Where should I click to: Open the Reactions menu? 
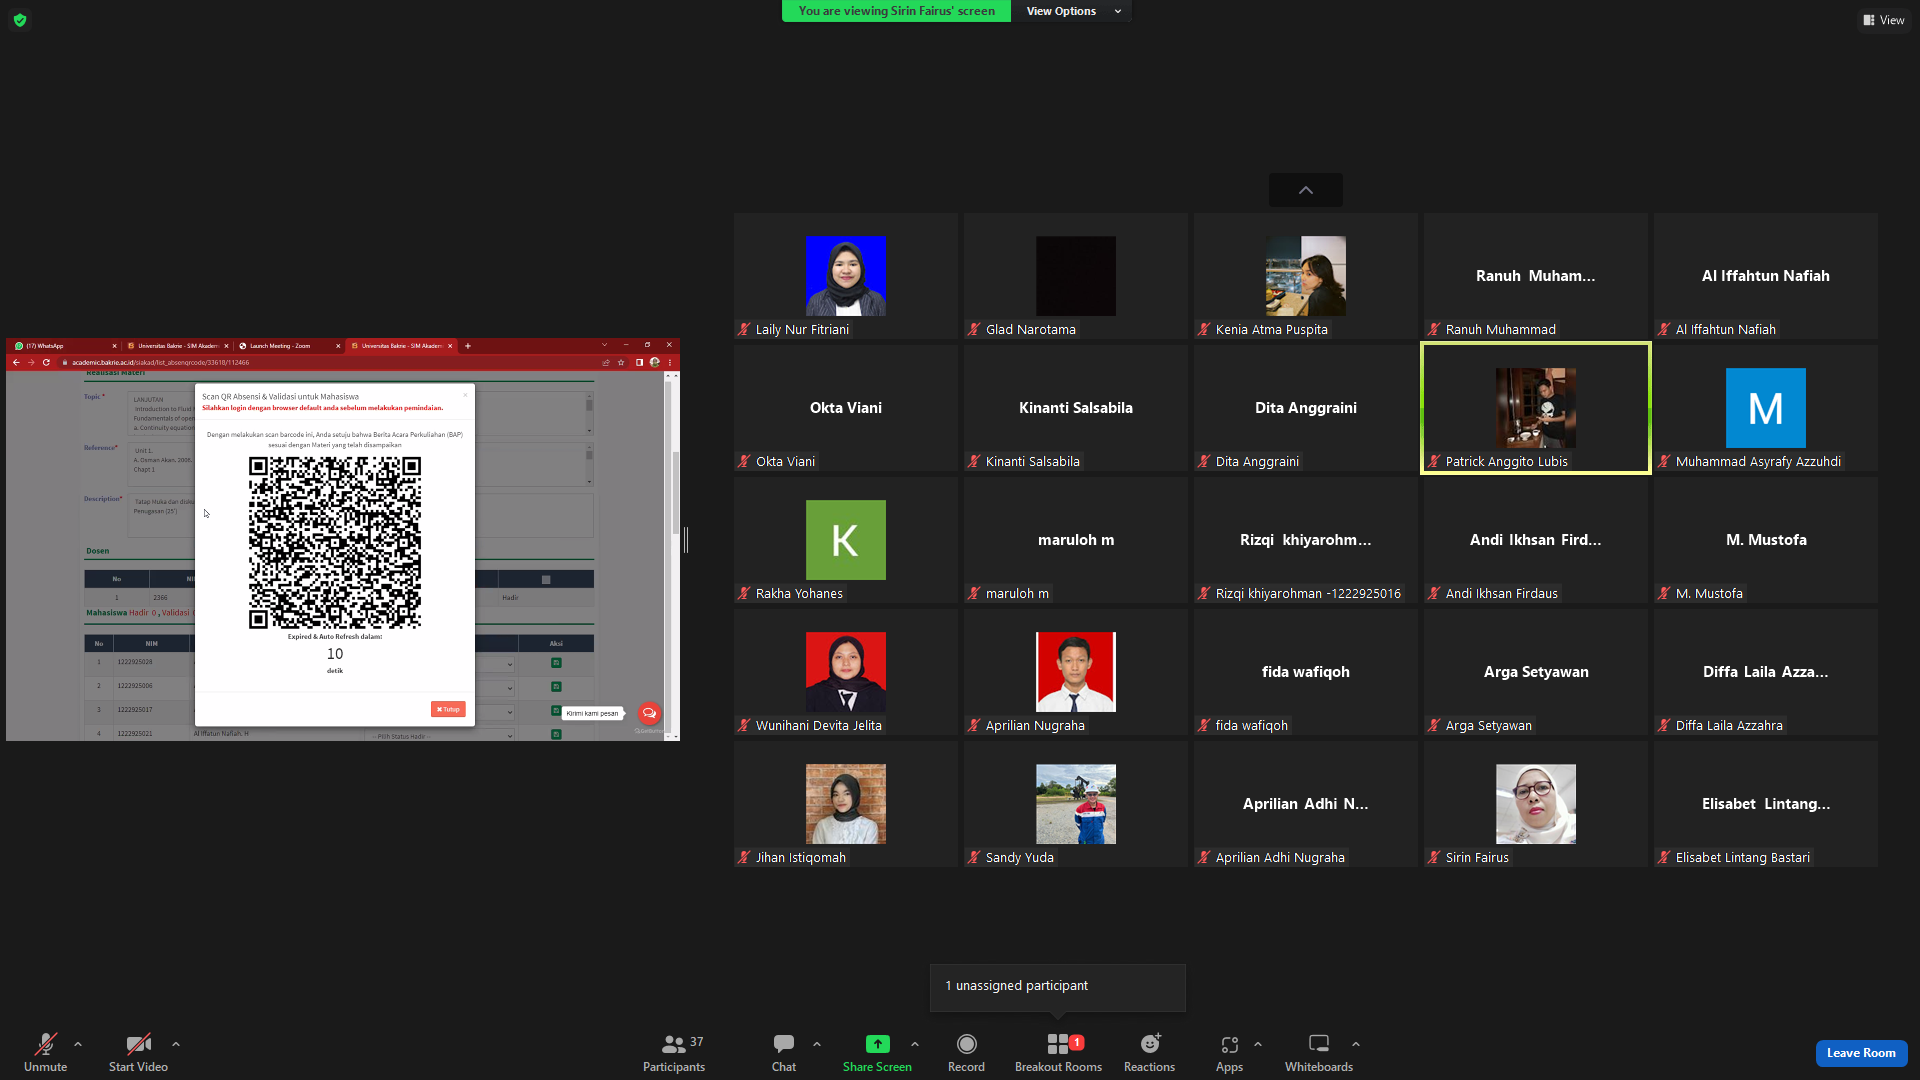(x=1150, y=1053)
